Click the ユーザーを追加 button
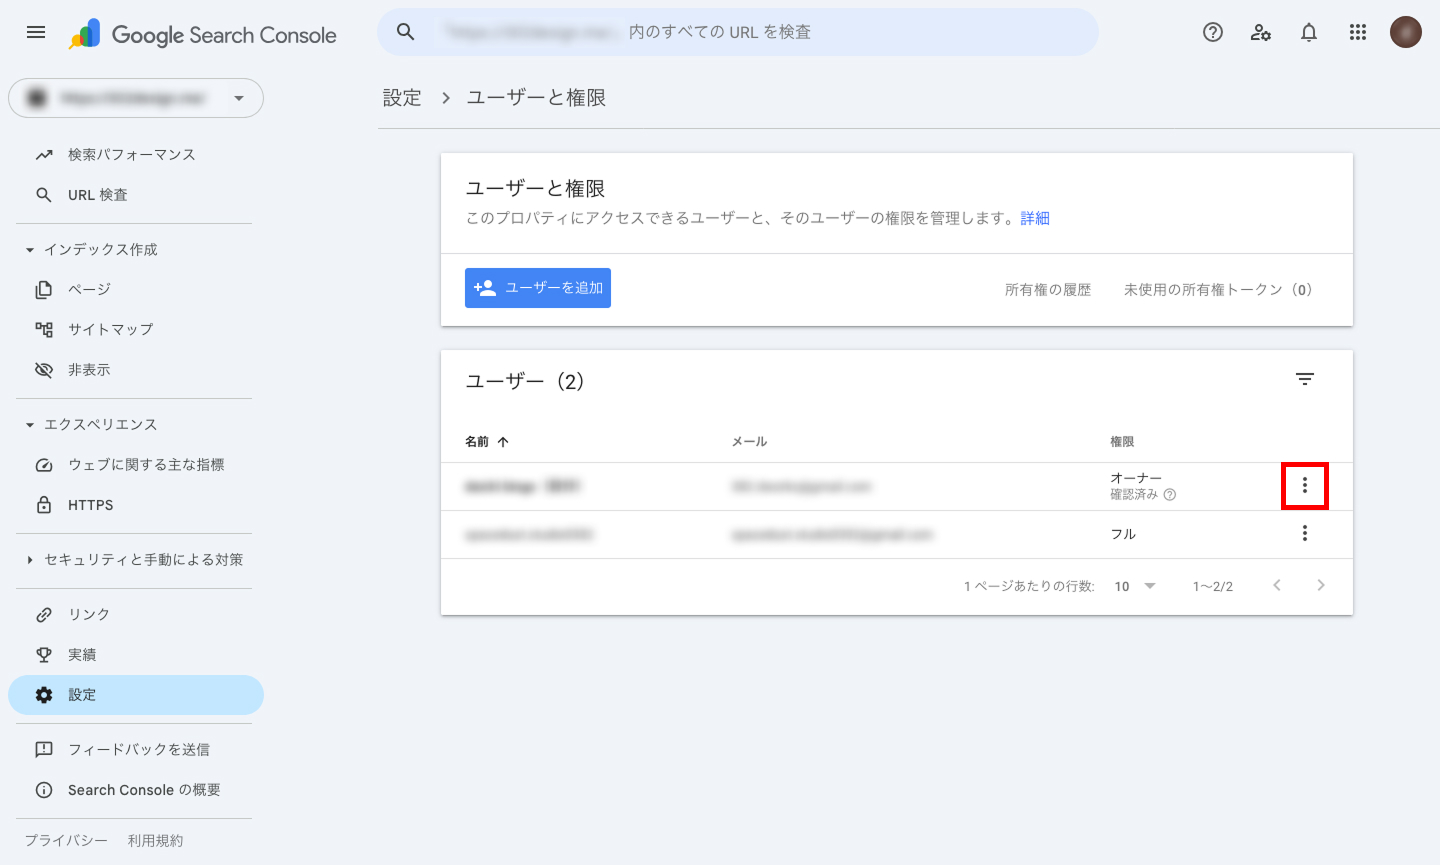This screenshot has width=1440, height=865. [538, 288]
